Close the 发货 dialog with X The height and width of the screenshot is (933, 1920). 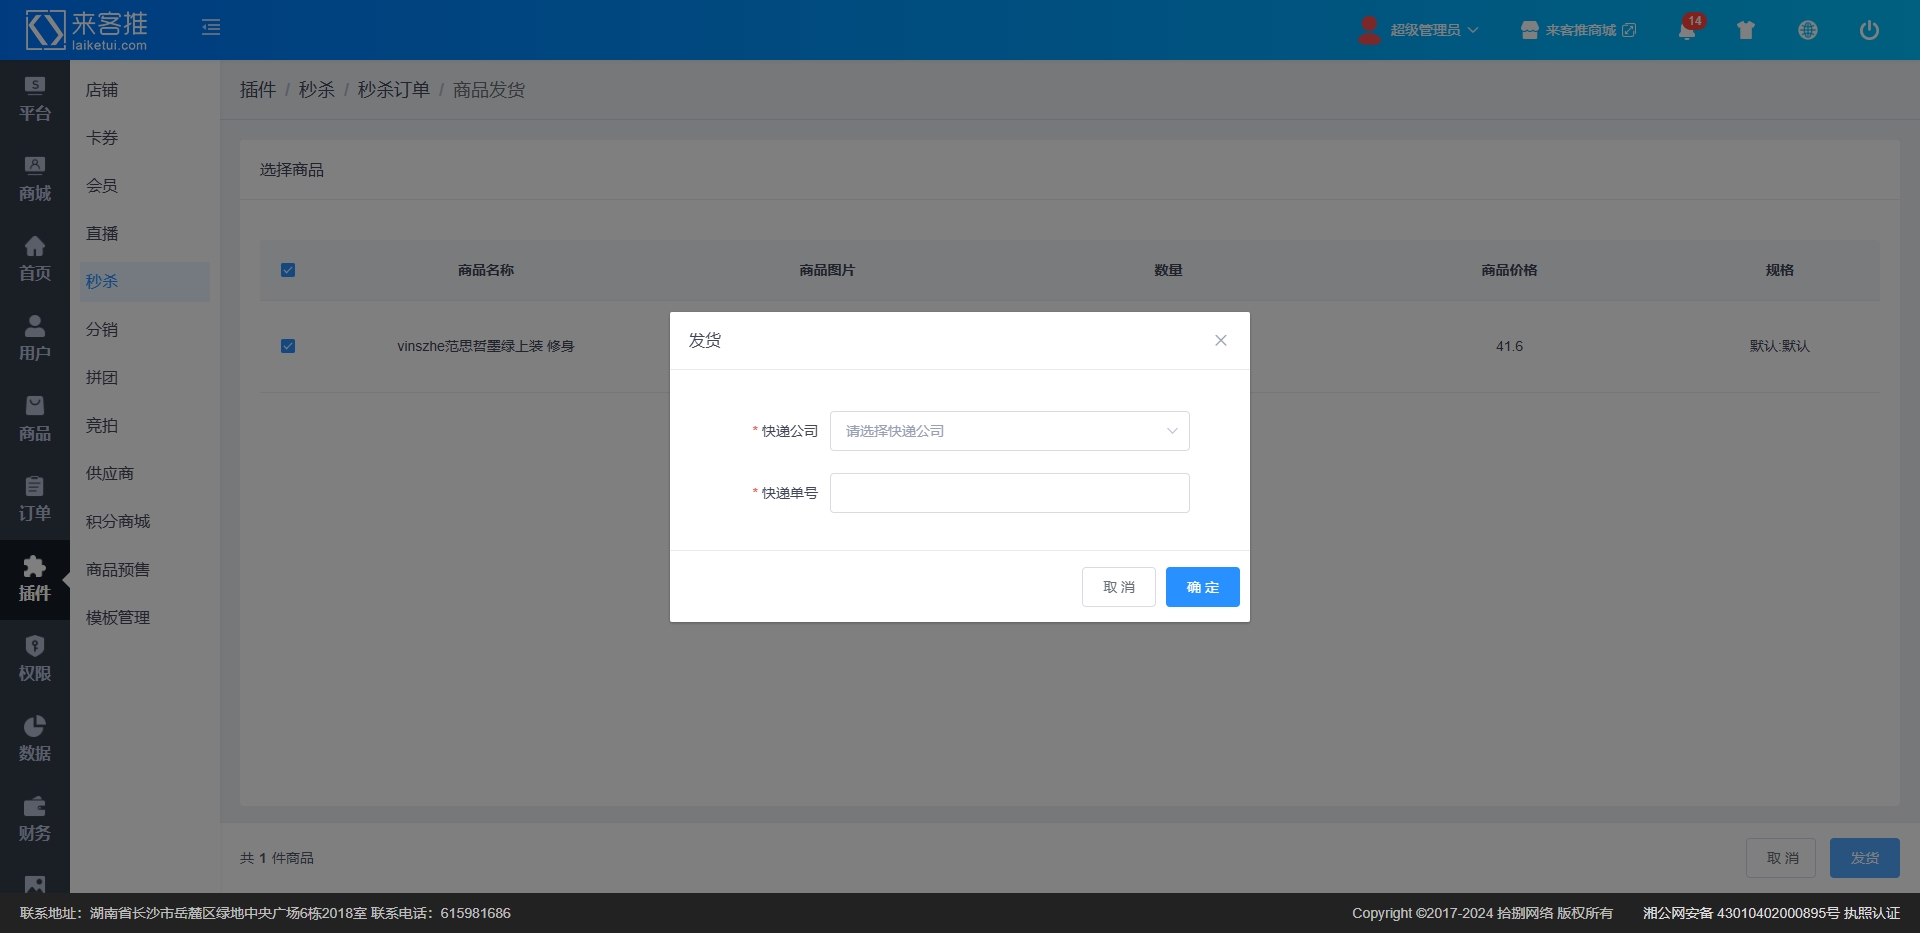tap(1220, 340)
